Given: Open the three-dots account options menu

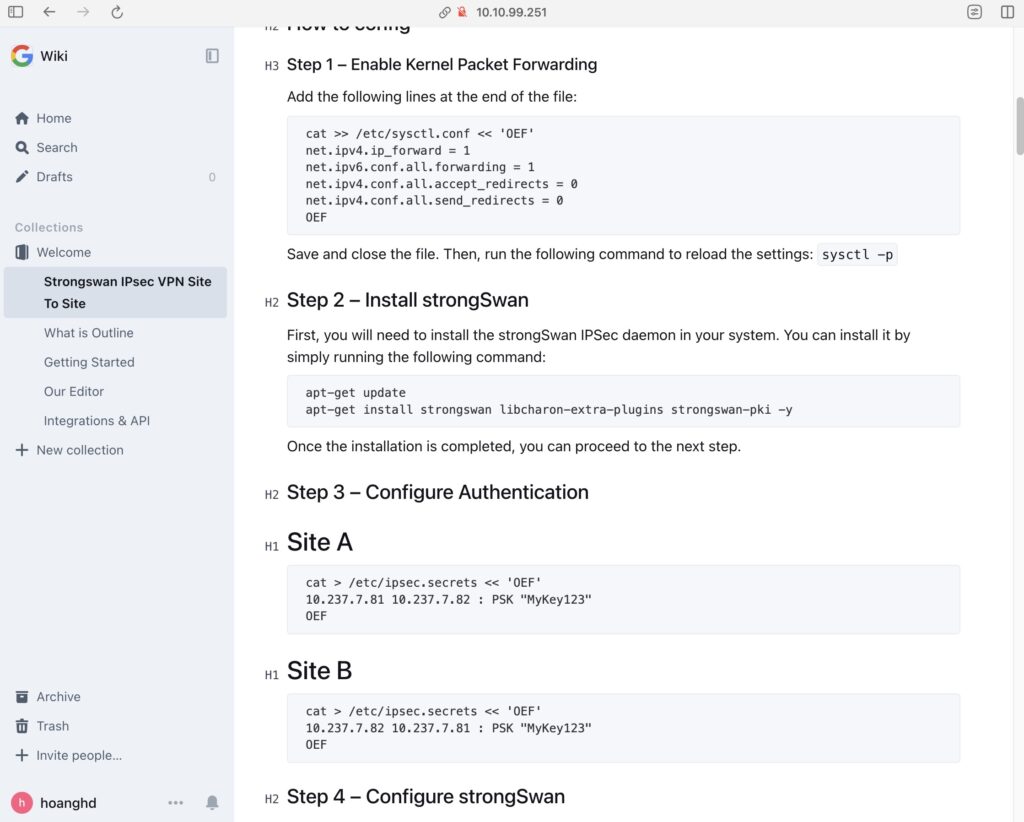Looking at the screenshot, I should click(x=176, y=802).
